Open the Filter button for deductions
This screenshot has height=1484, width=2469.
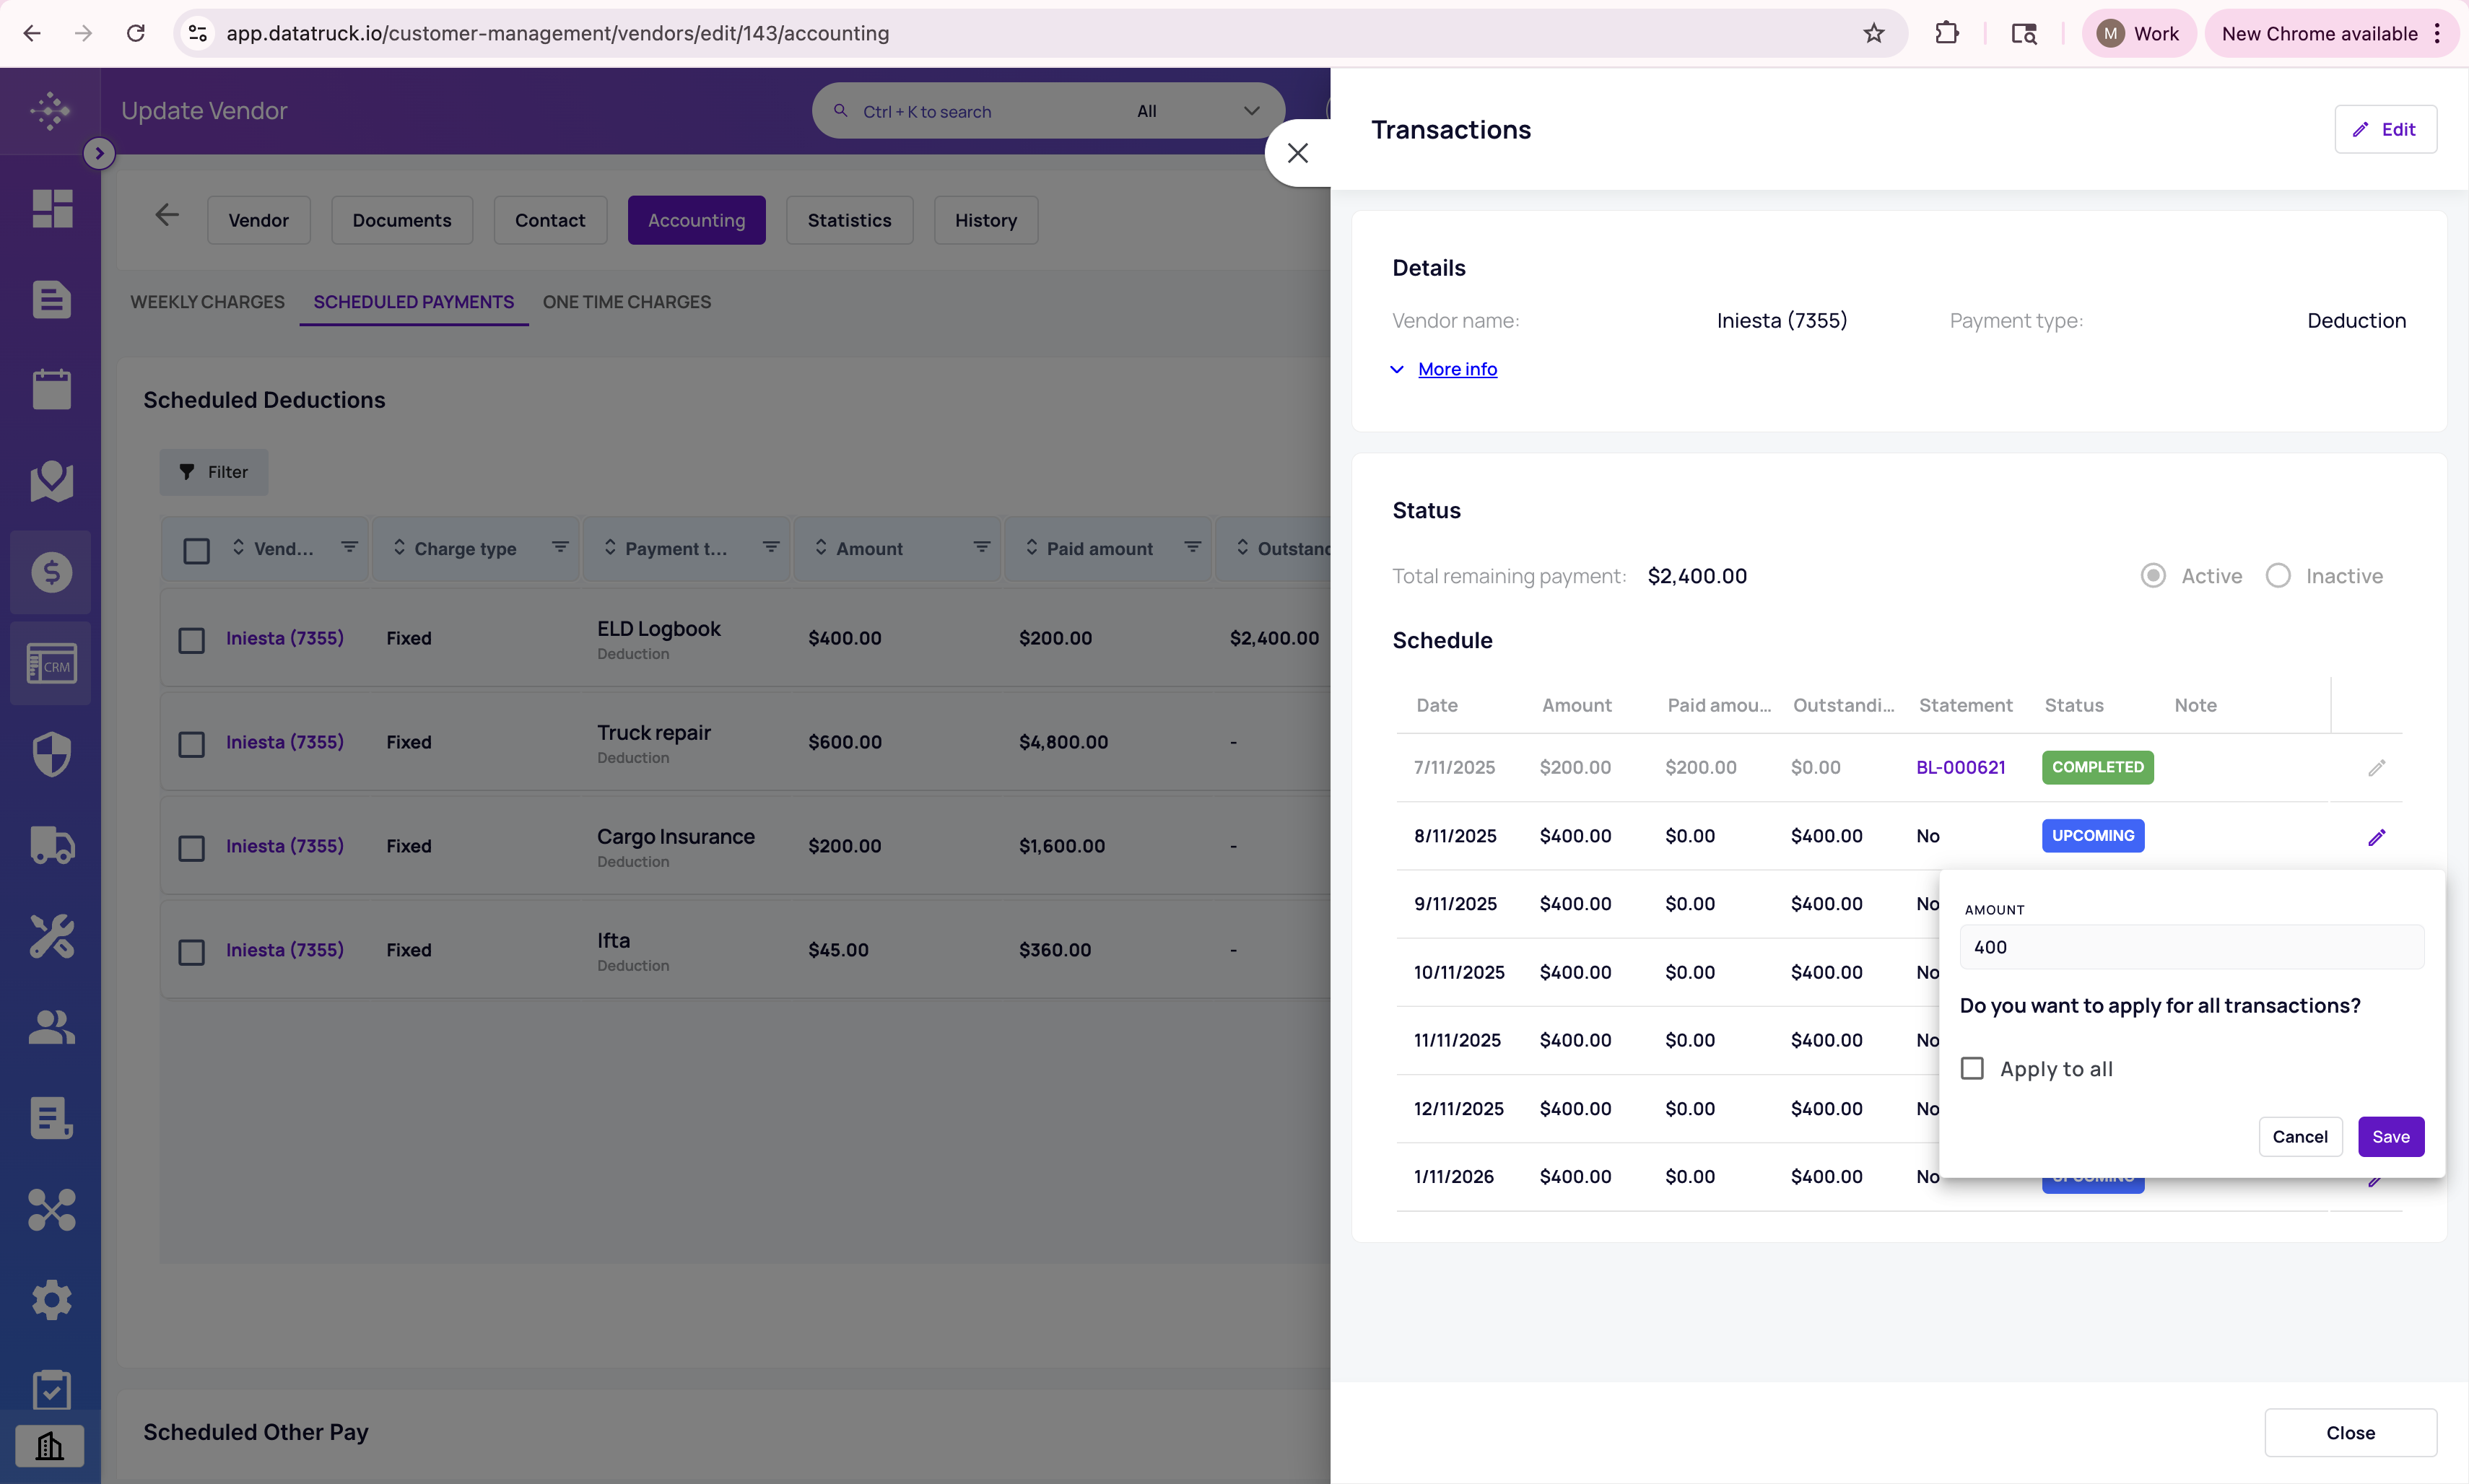coord(214,472)
